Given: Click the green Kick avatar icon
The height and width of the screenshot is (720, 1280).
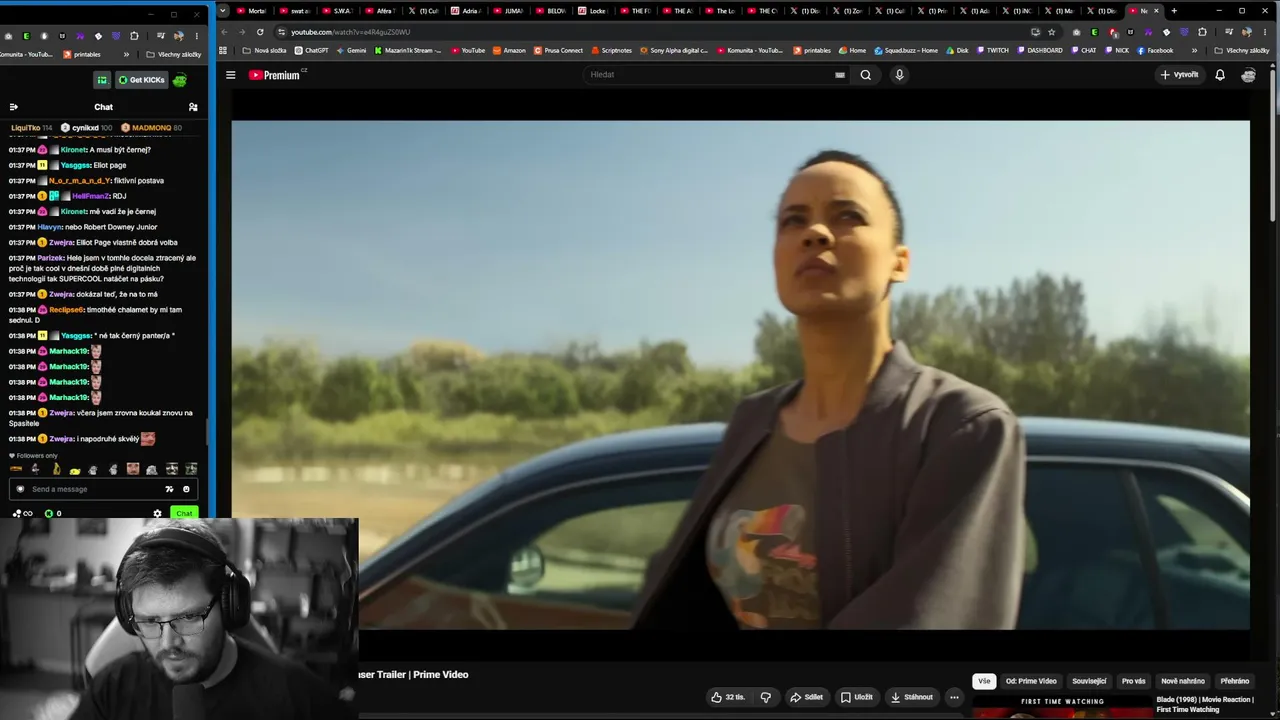Looking at the screenshot, I should pos(179,80).
